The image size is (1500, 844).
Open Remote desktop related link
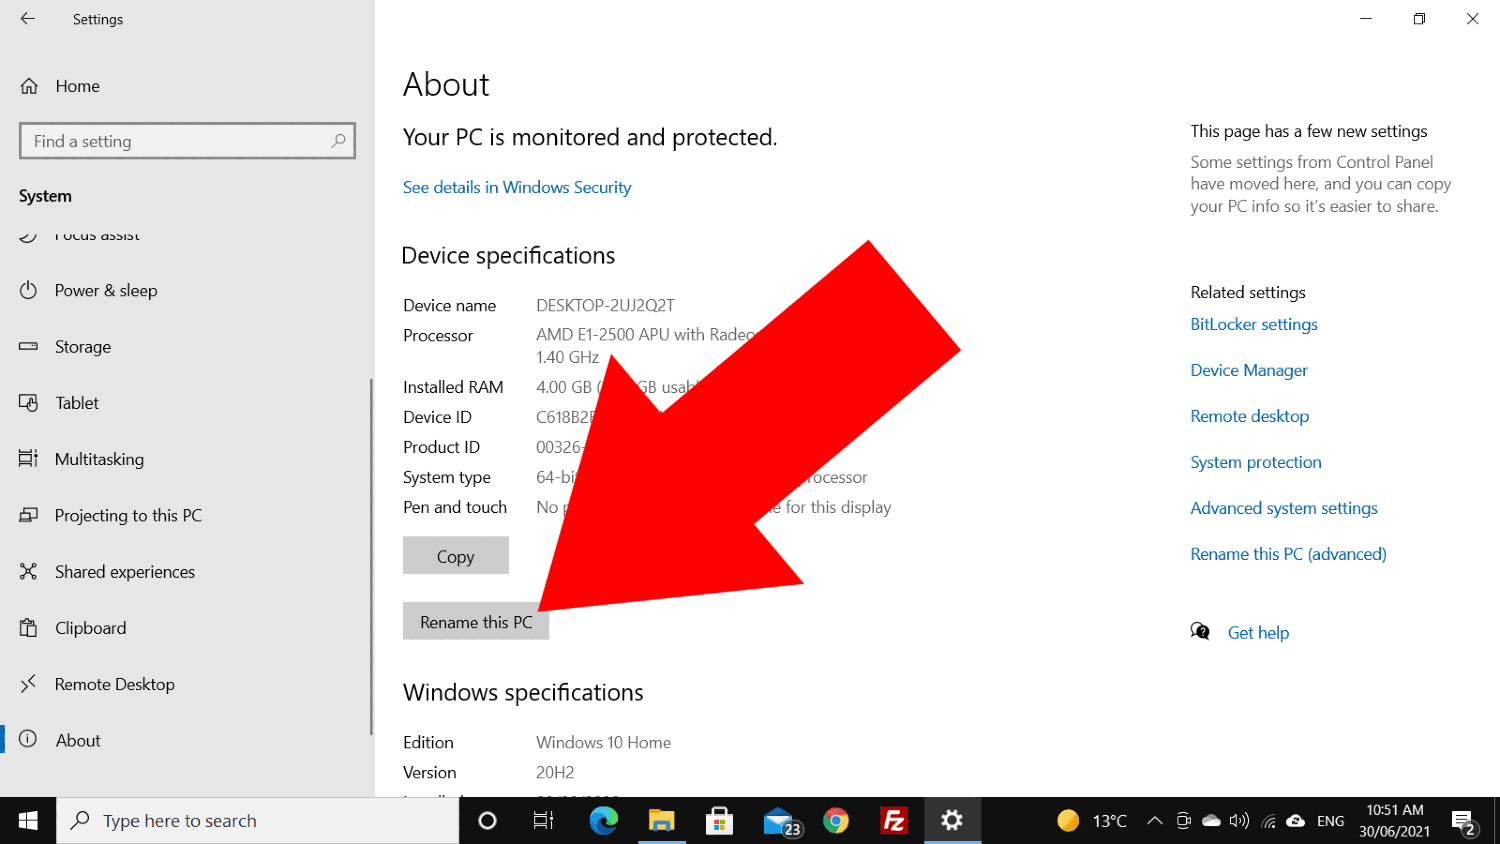point(1250,416)
